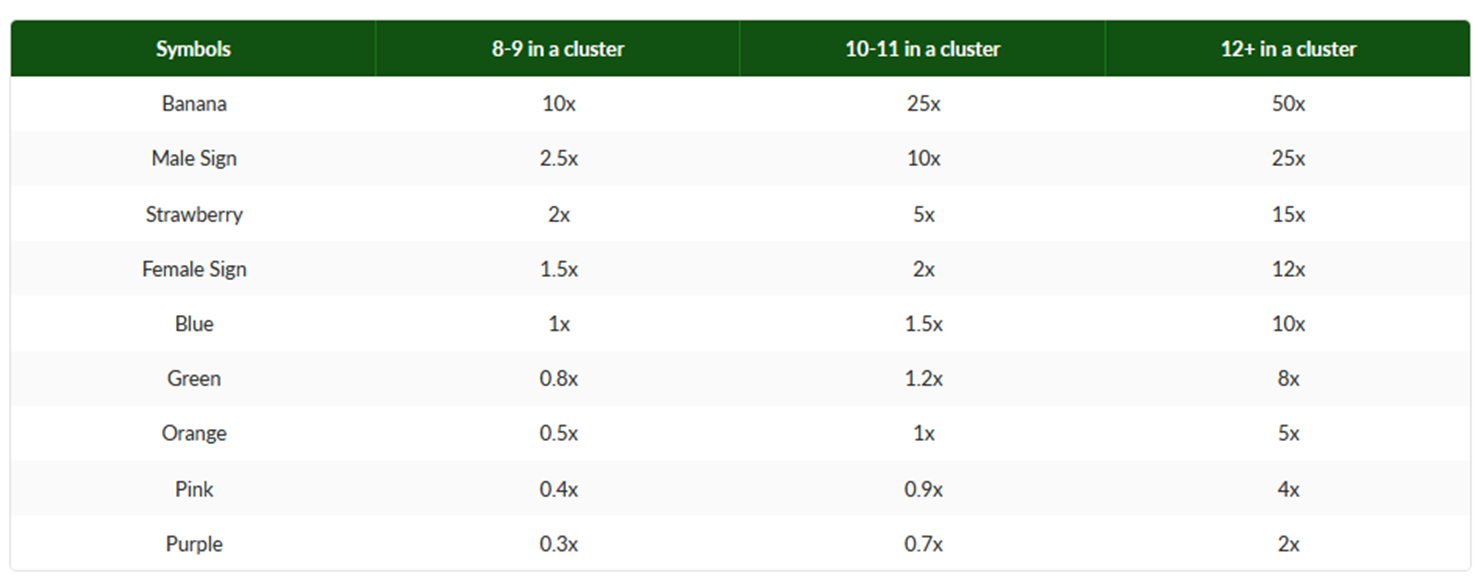Click the Purple symbol name
The height and width of the screenshot is (581, 1478).
click(x=194, y=544)
